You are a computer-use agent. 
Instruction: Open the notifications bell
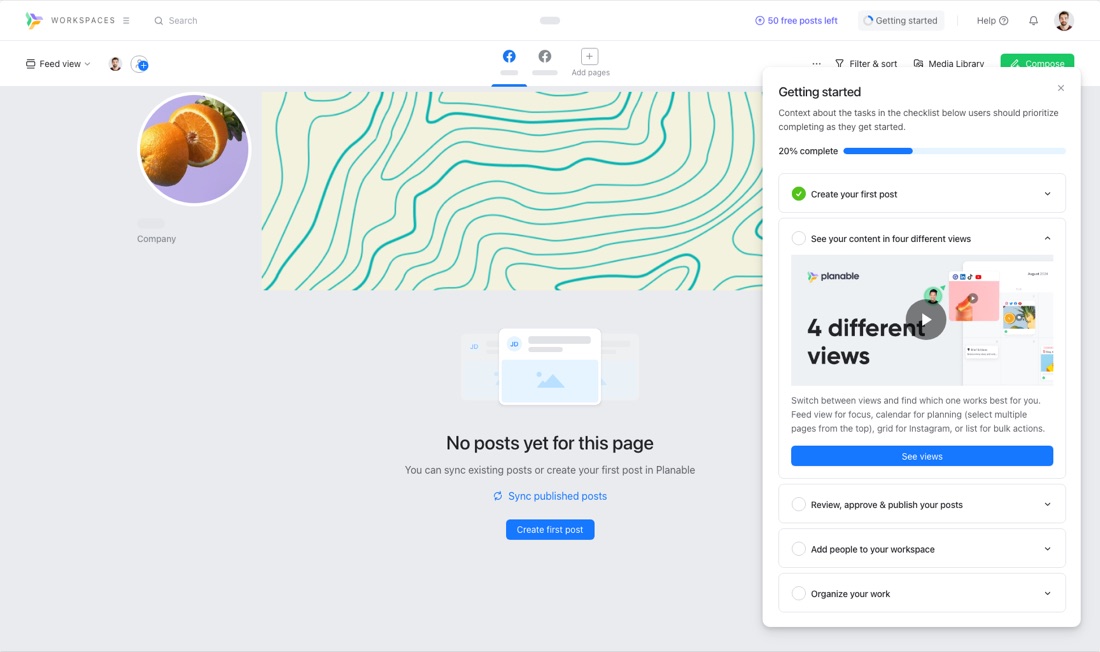(x=1033, y=20)
